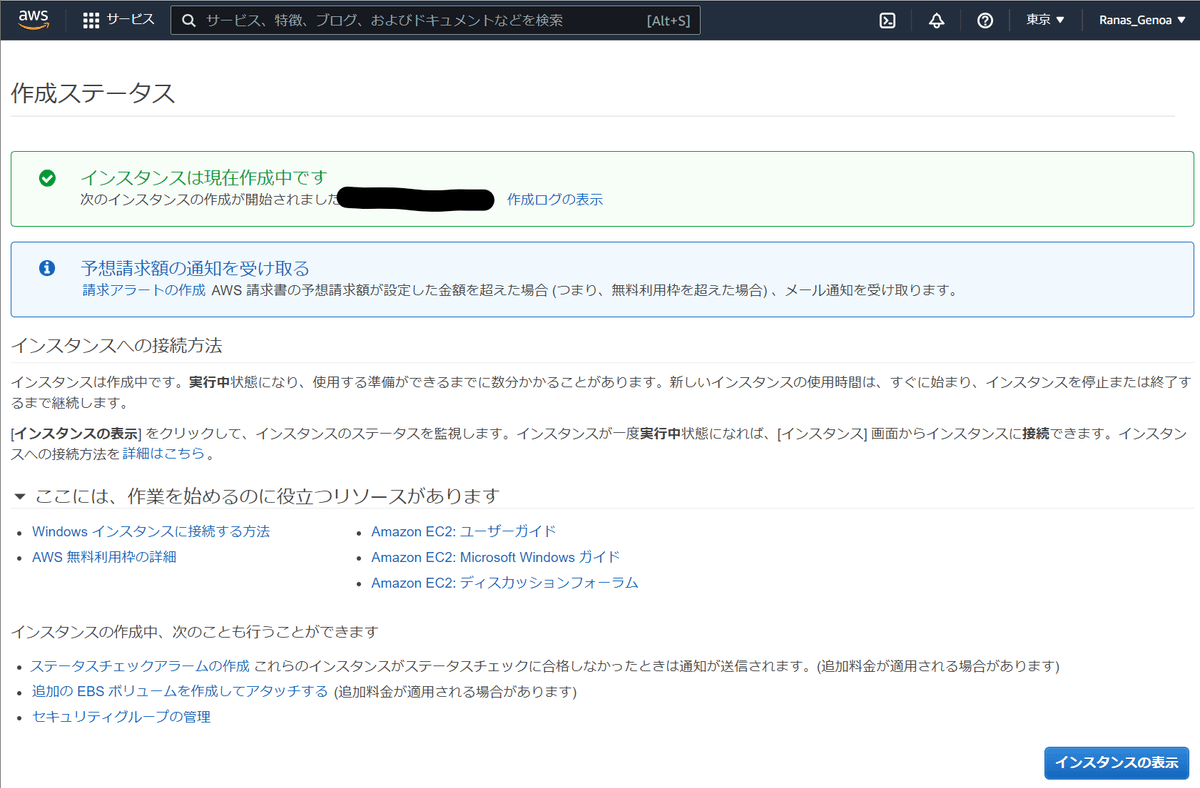Open Amazon EC2: ディスカッションフォーラム link
The width and height of the screenshot is (1200, 788).
(504, 582)
